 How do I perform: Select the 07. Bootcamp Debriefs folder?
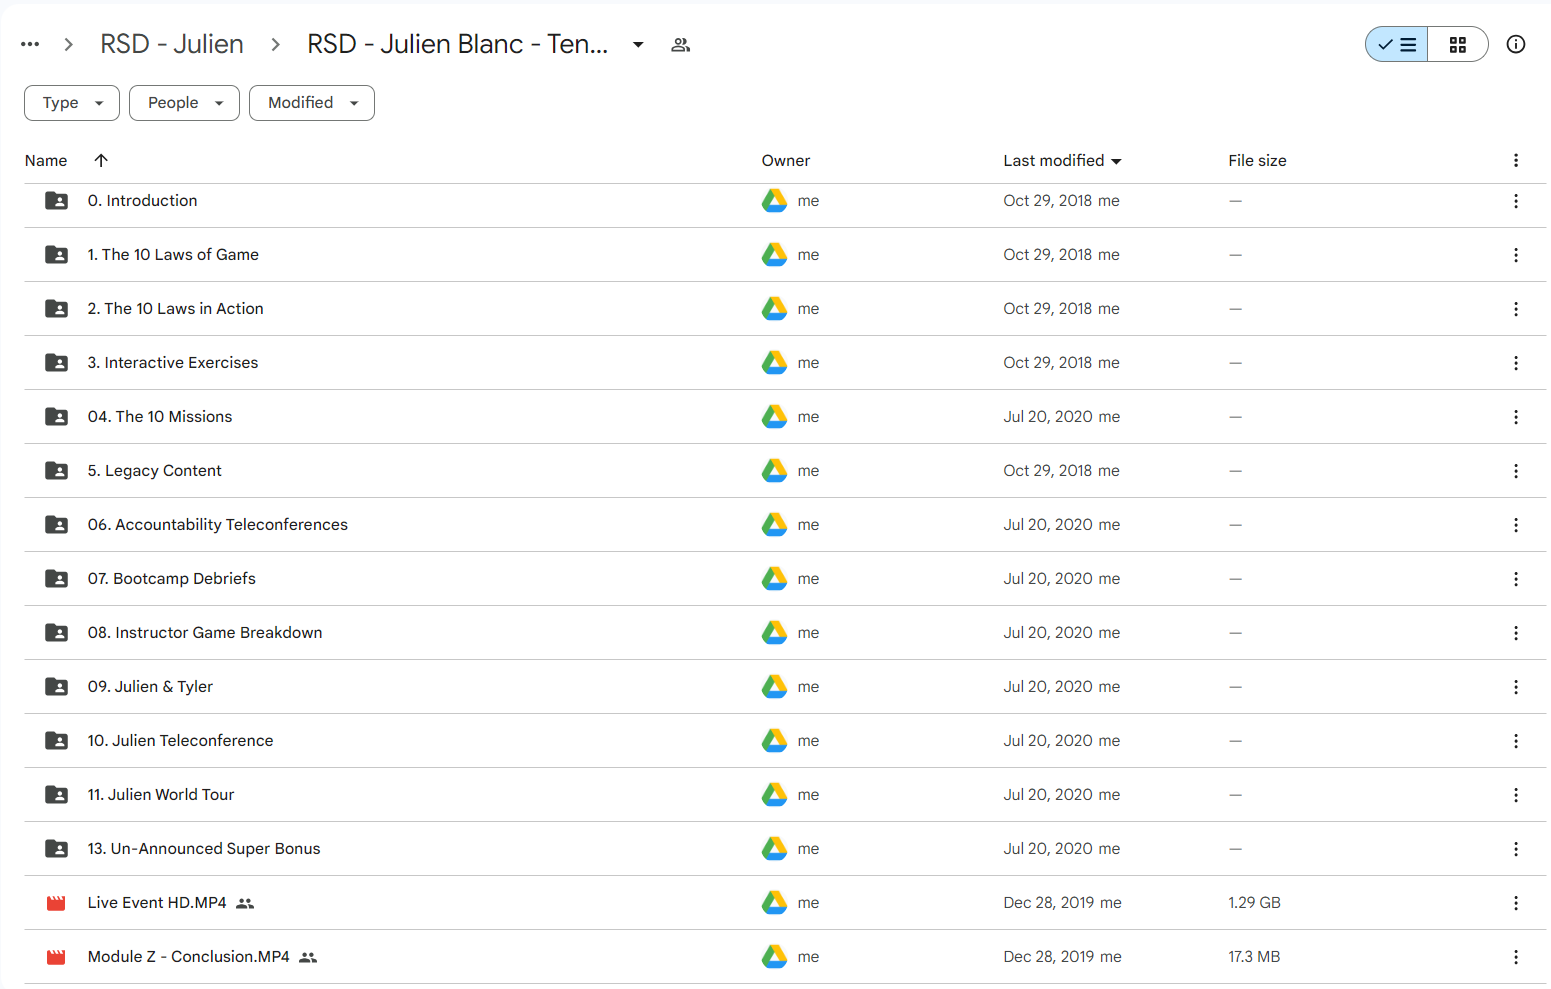click(x=172, y=579)
